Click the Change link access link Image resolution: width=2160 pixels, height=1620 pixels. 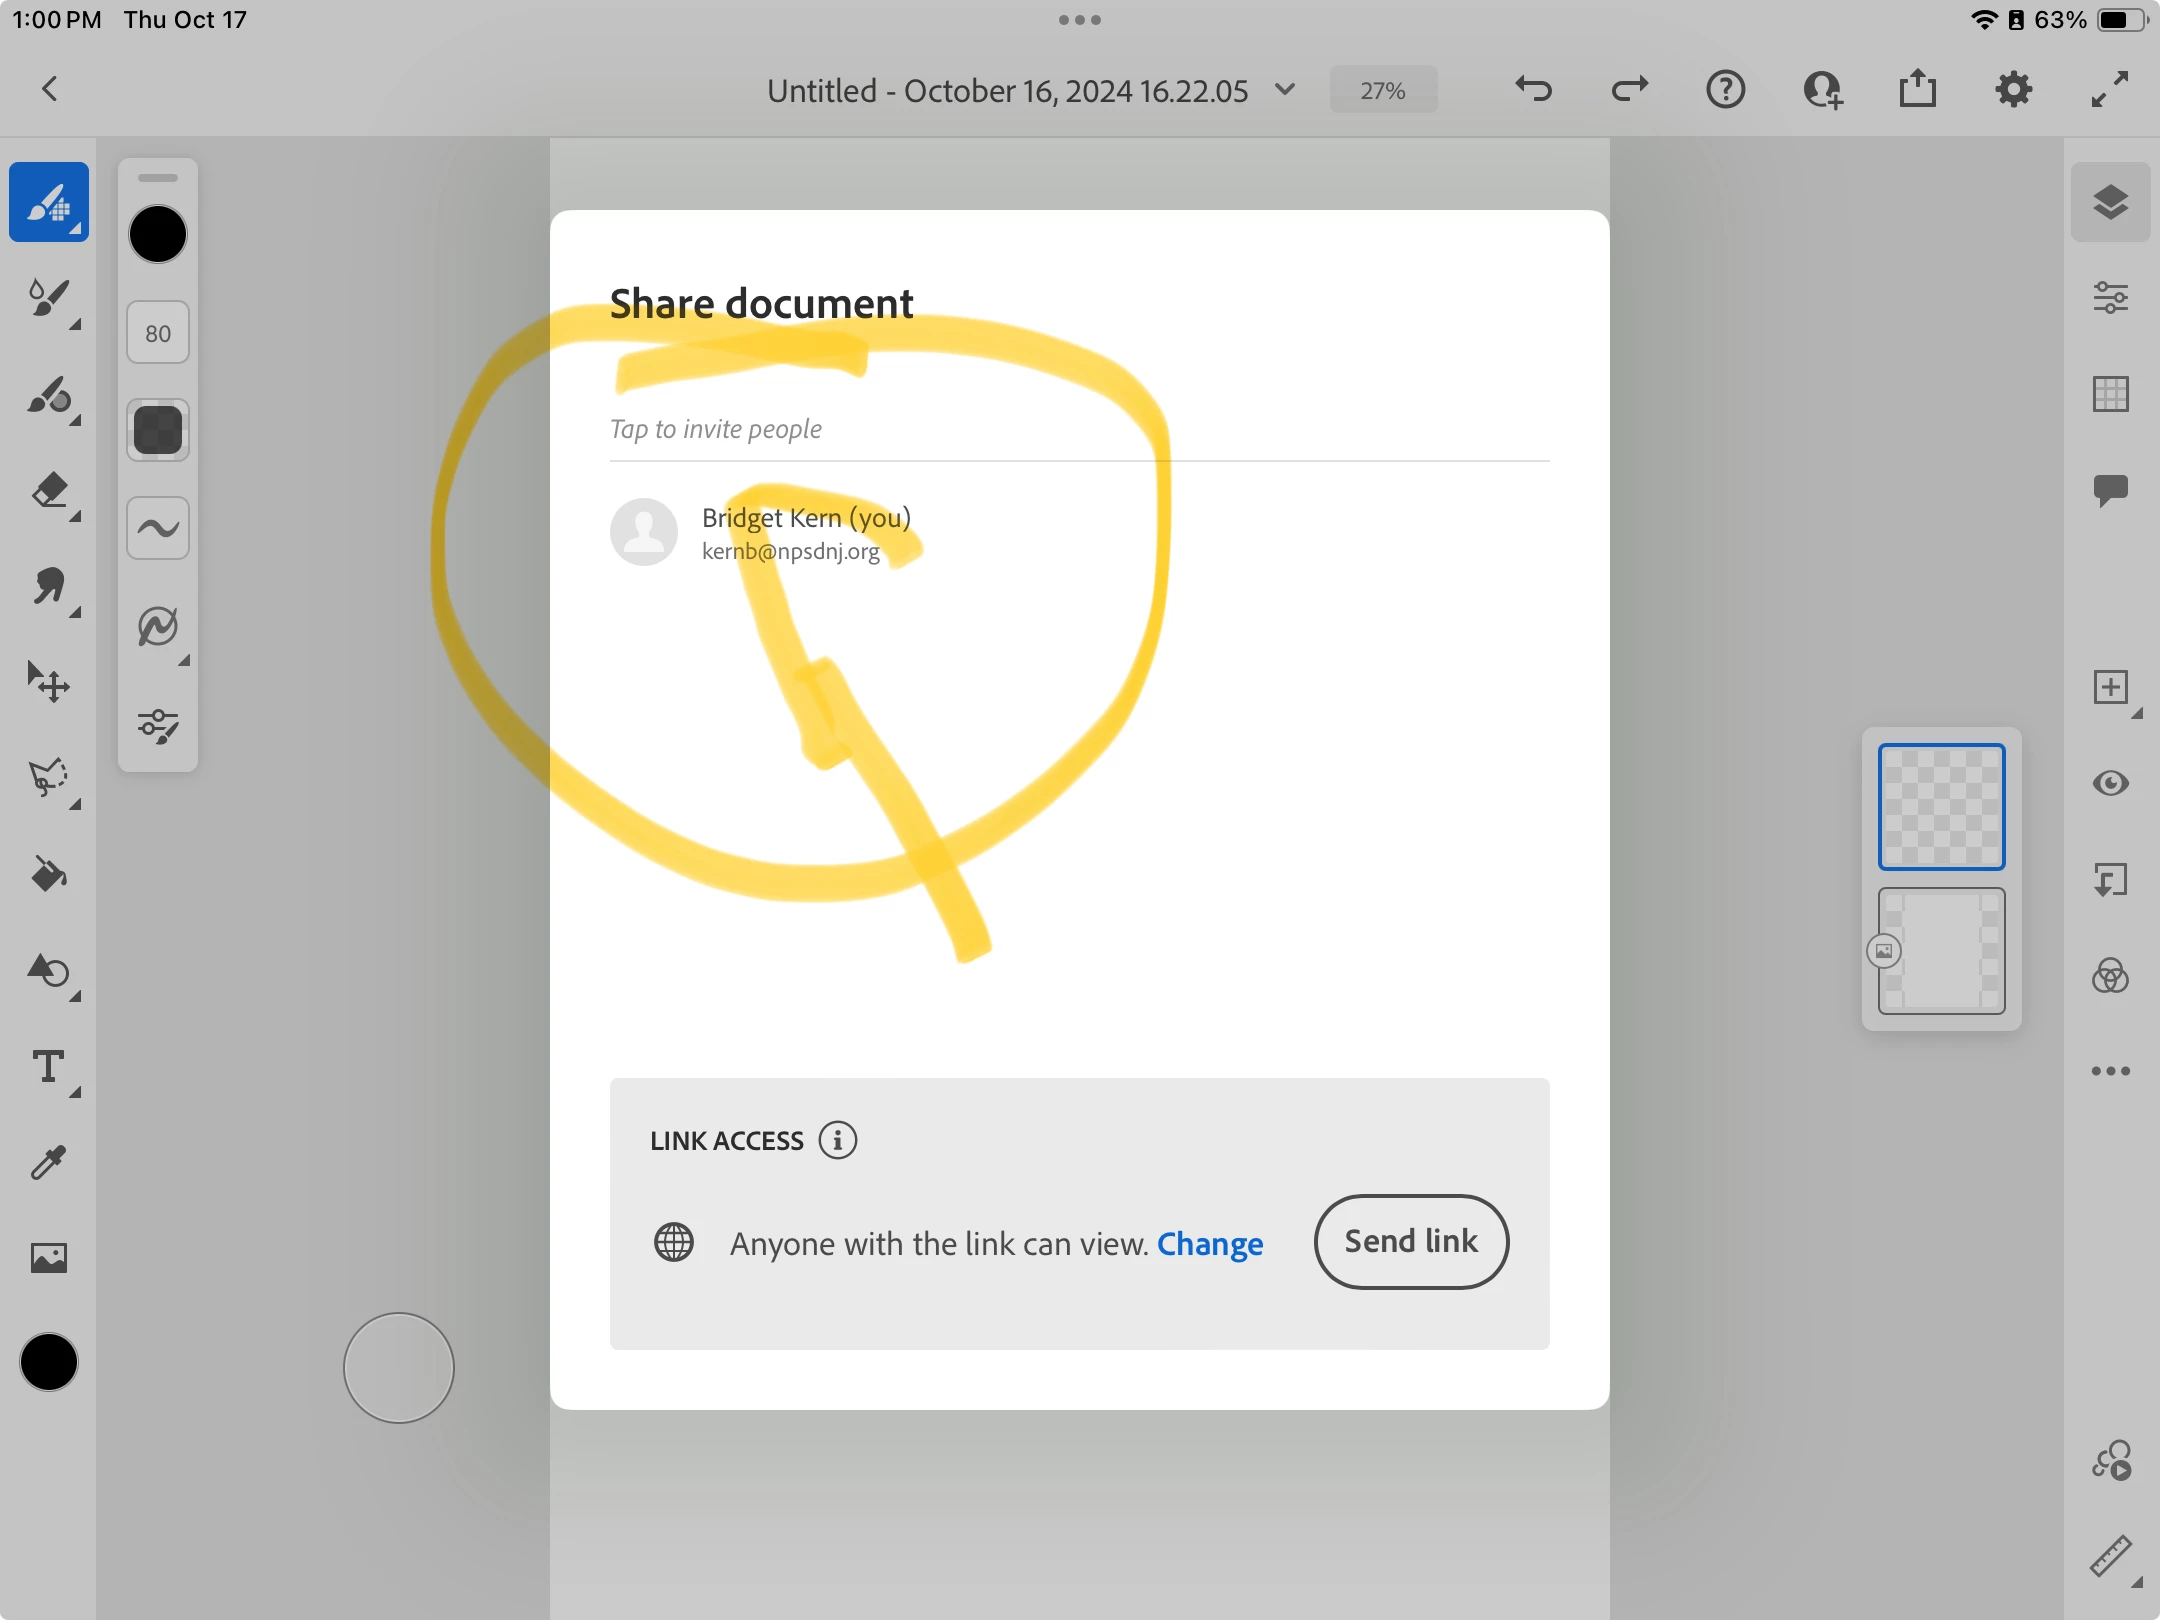click(1210, 1244)
